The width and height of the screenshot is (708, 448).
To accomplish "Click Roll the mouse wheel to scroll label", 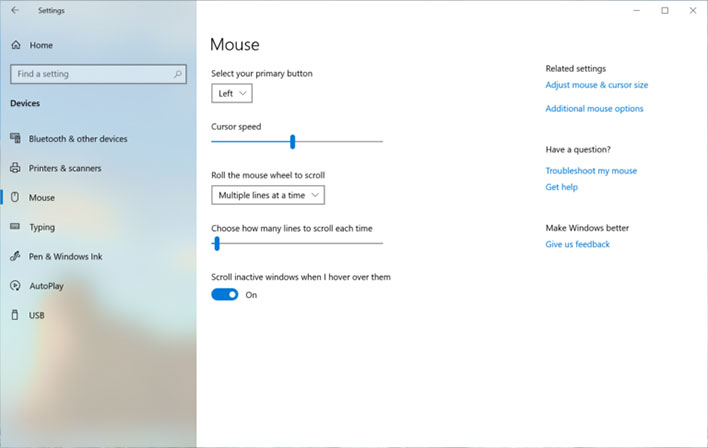I will click(x=268, y=175).
